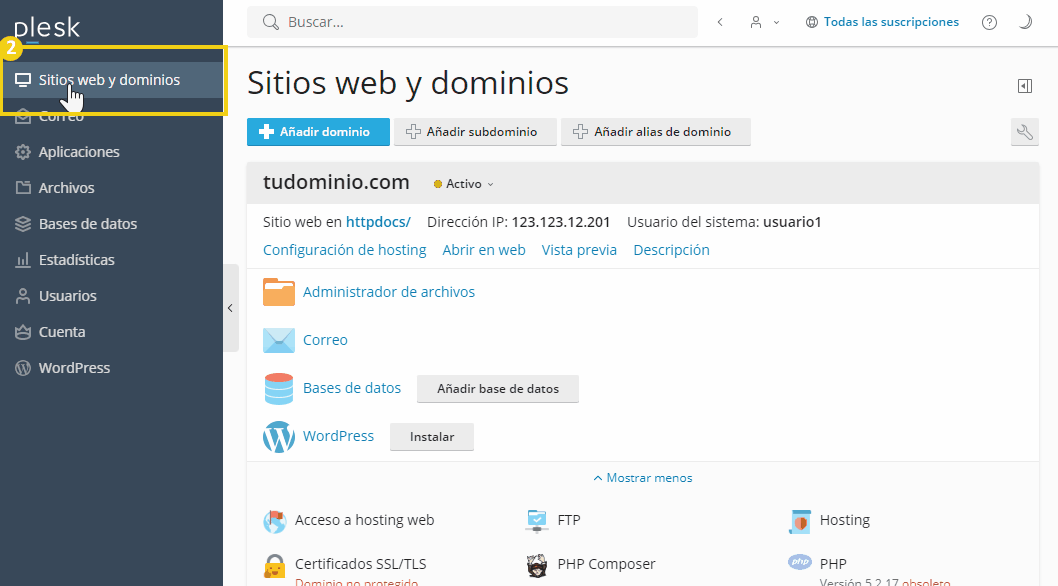Click the Añadir dominio button
This screenshot has height=586, width=1058.
pyautogui.click(x=318, y=132)
